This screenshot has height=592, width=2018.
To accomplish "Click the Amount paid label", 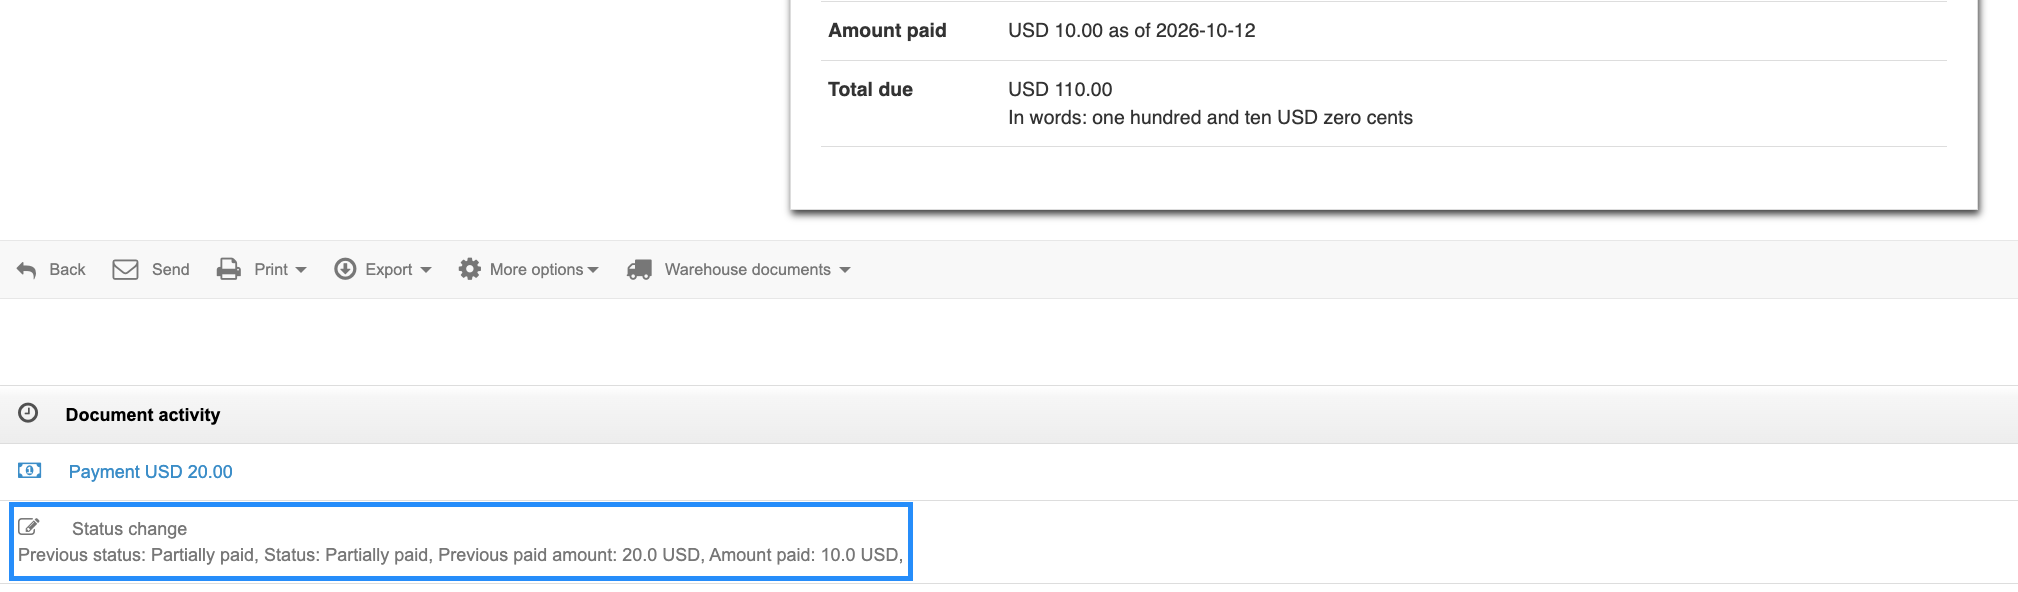I will coord(887,31).
